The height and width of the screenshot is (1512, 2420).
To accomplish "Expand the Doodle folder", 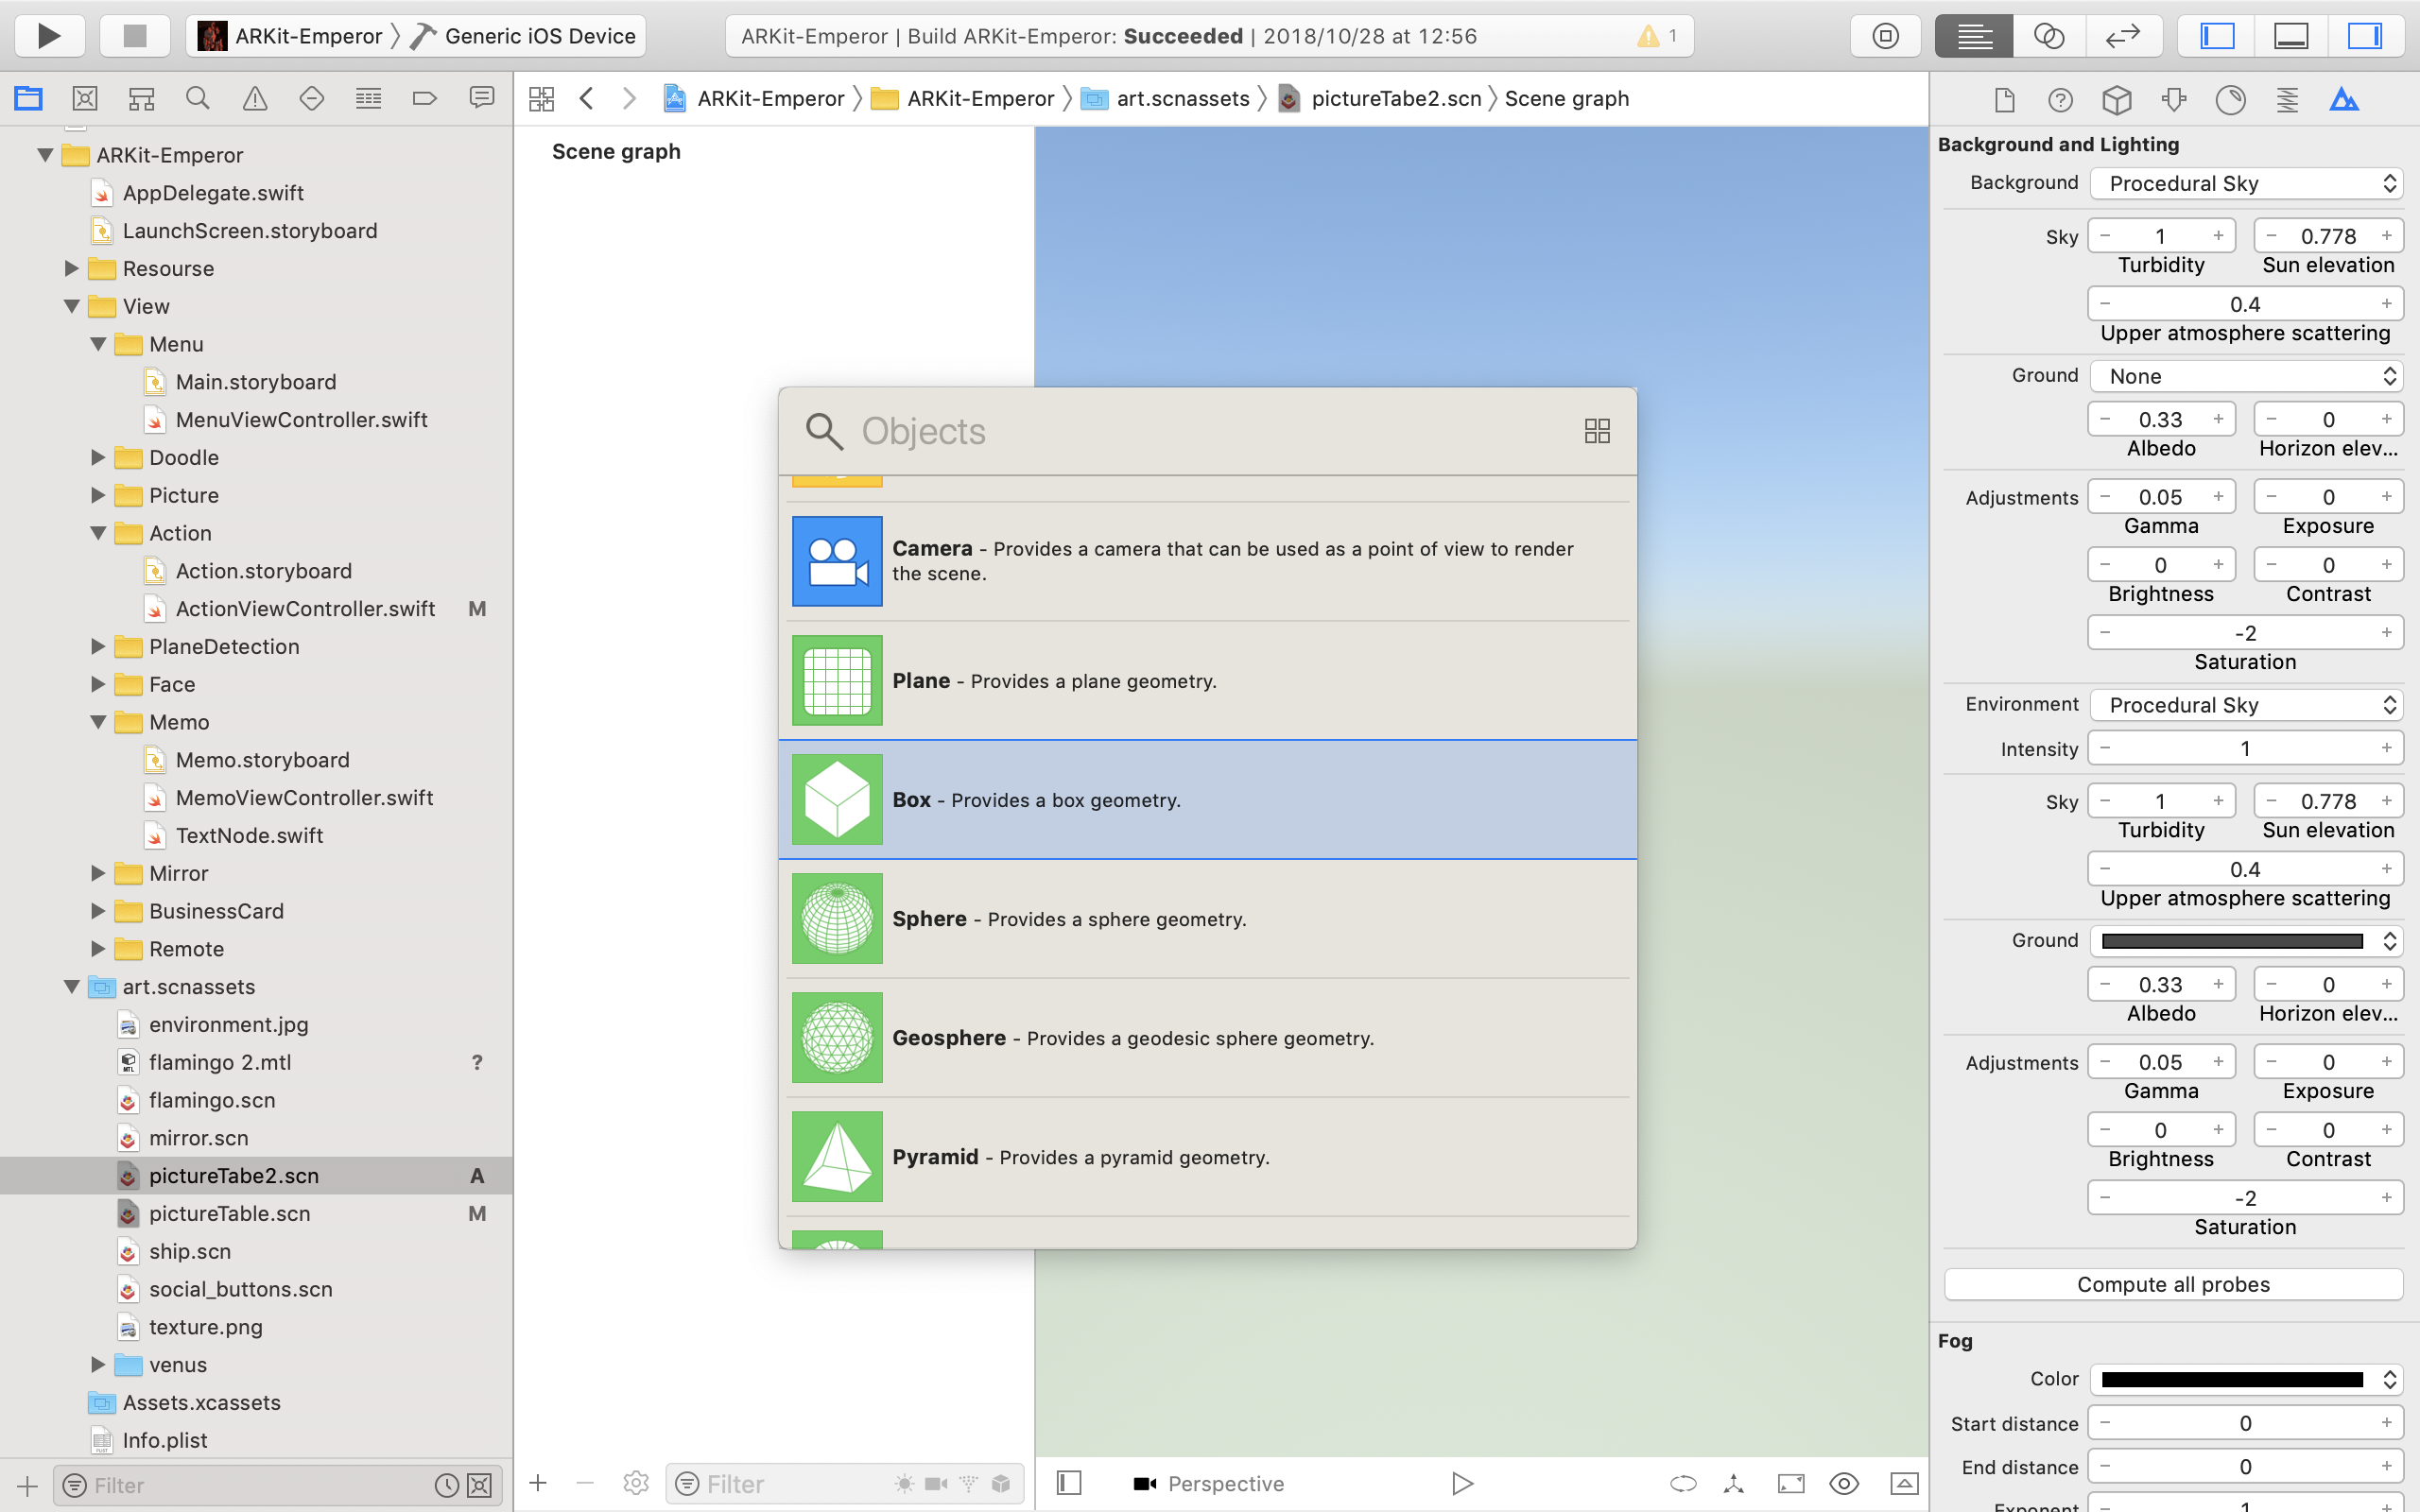I will tap(98, 457).
